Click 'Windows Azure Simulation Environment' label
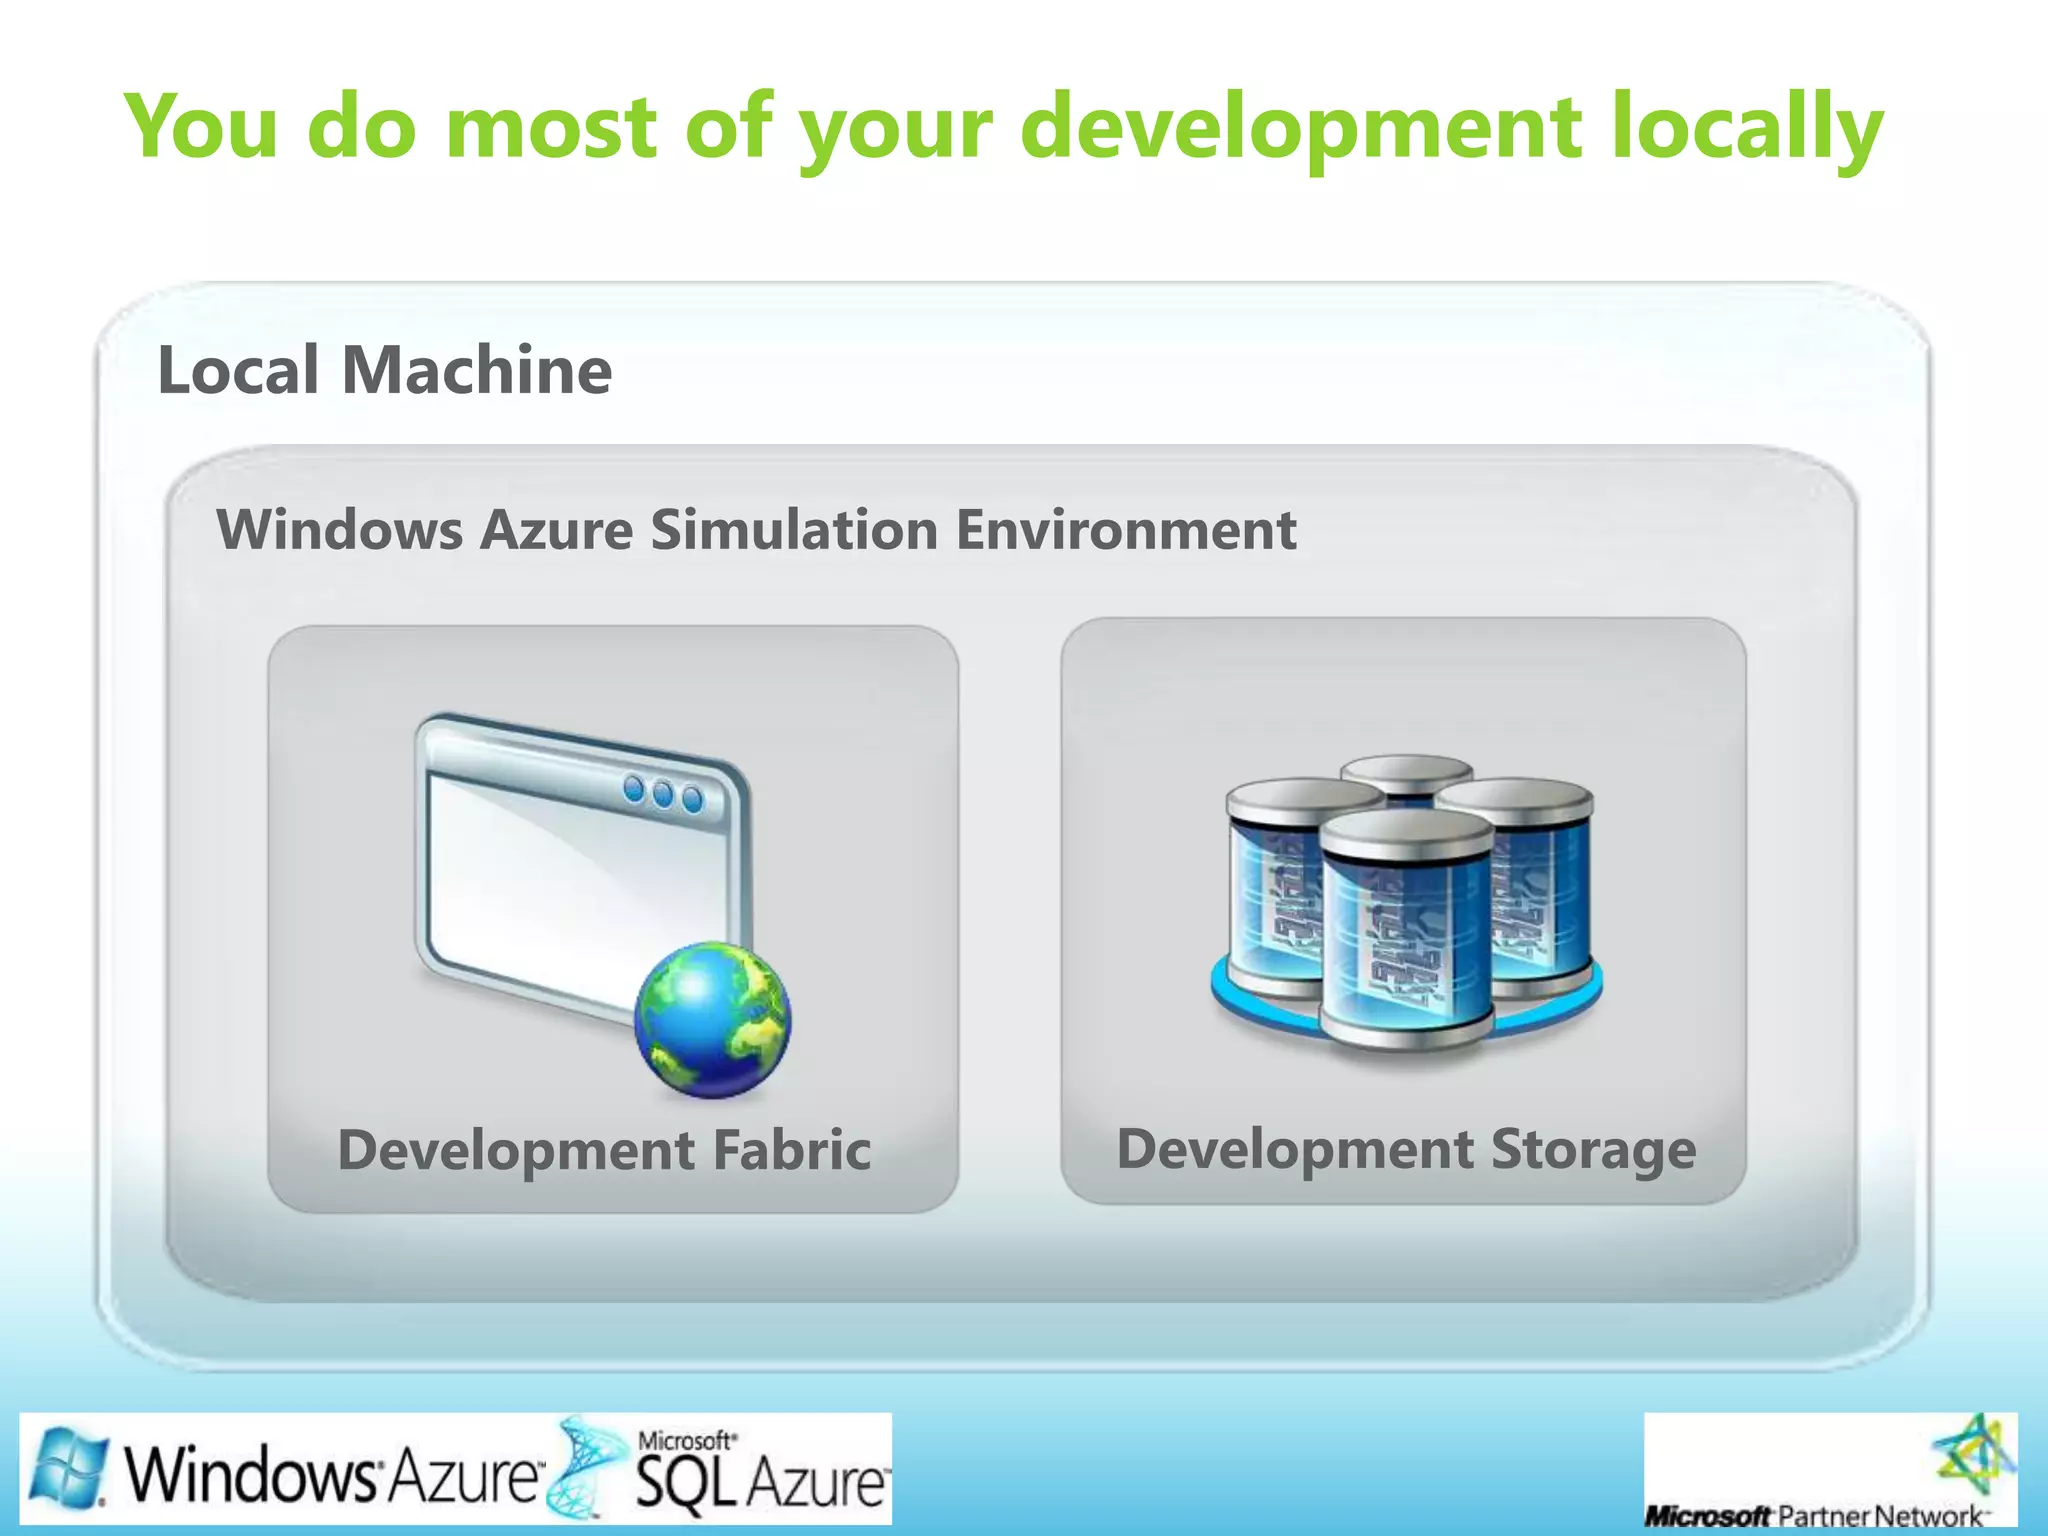 pyautogui.click(x=756, y=529)
